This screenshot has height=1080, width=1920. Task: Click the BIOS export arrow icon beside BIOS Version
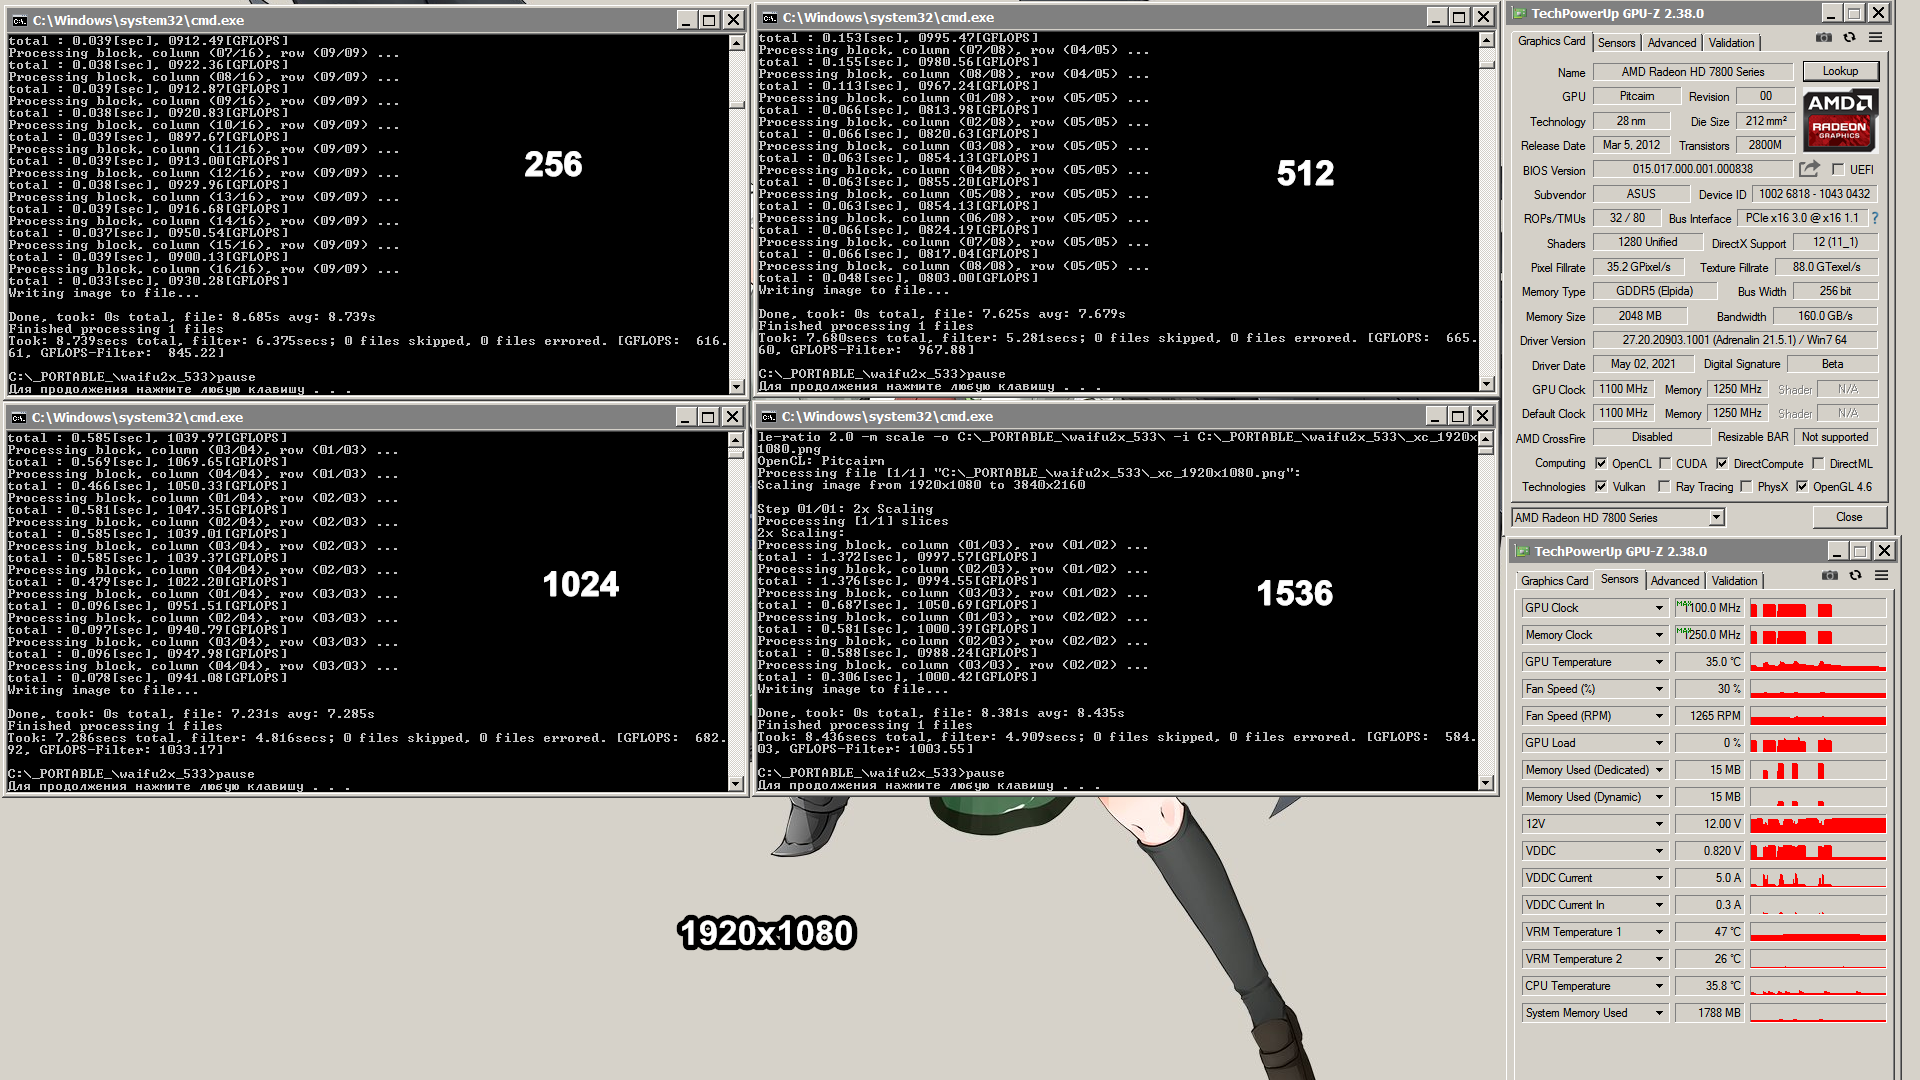click(1809, 169)
